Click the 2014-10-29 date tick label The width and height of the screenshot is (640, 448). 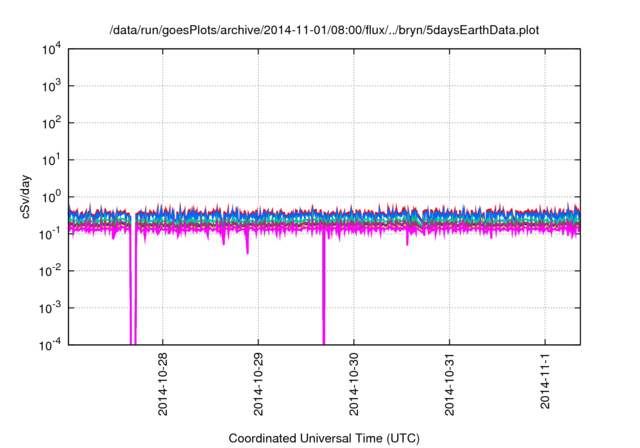[x=258, y=384]
